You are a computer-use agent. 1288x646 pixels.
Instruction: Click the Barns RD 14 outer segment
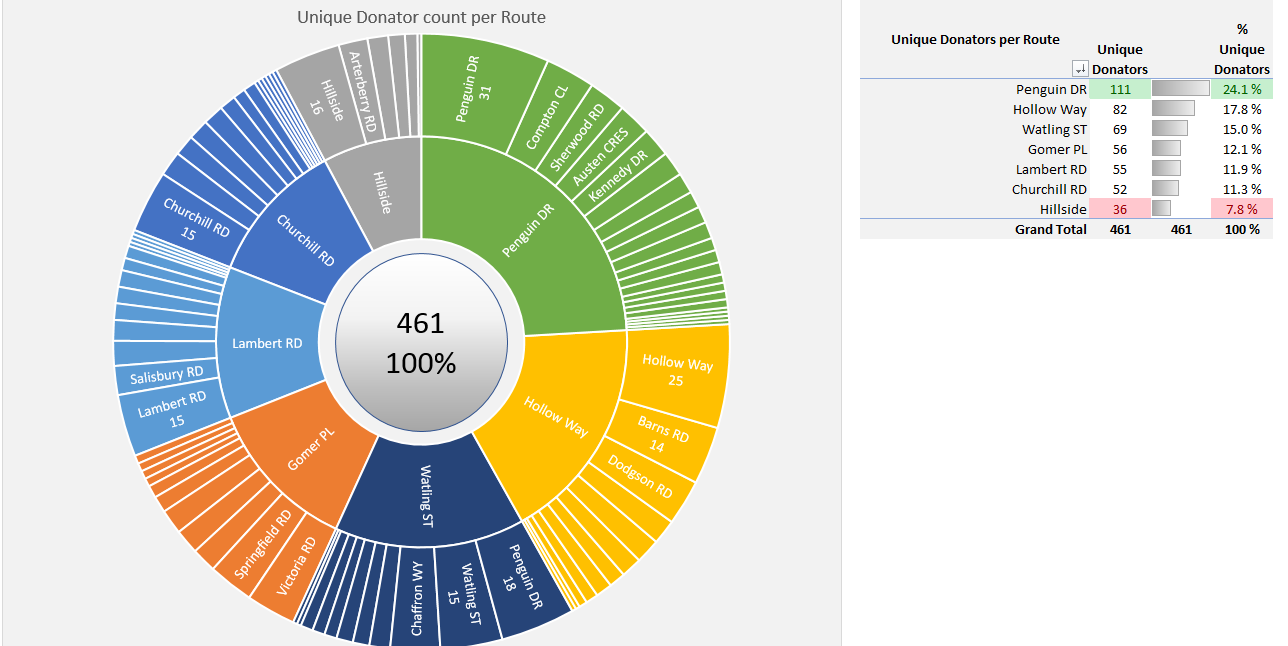(663, 435)
